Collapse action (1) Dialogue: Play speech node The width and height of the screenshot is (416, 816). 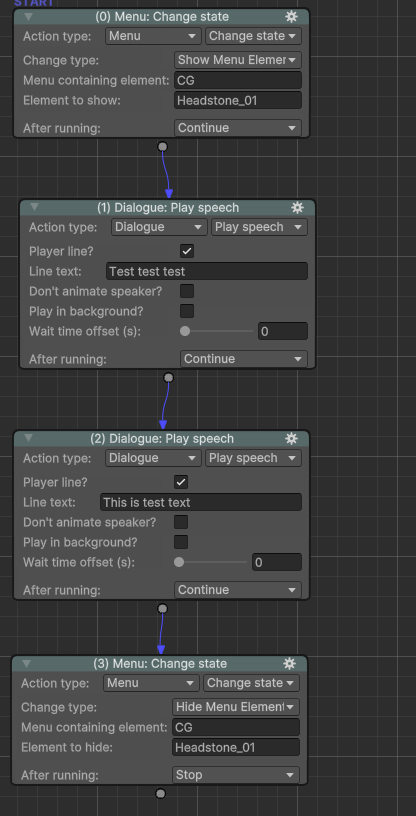pyautogui.click(x=34, y=207)
